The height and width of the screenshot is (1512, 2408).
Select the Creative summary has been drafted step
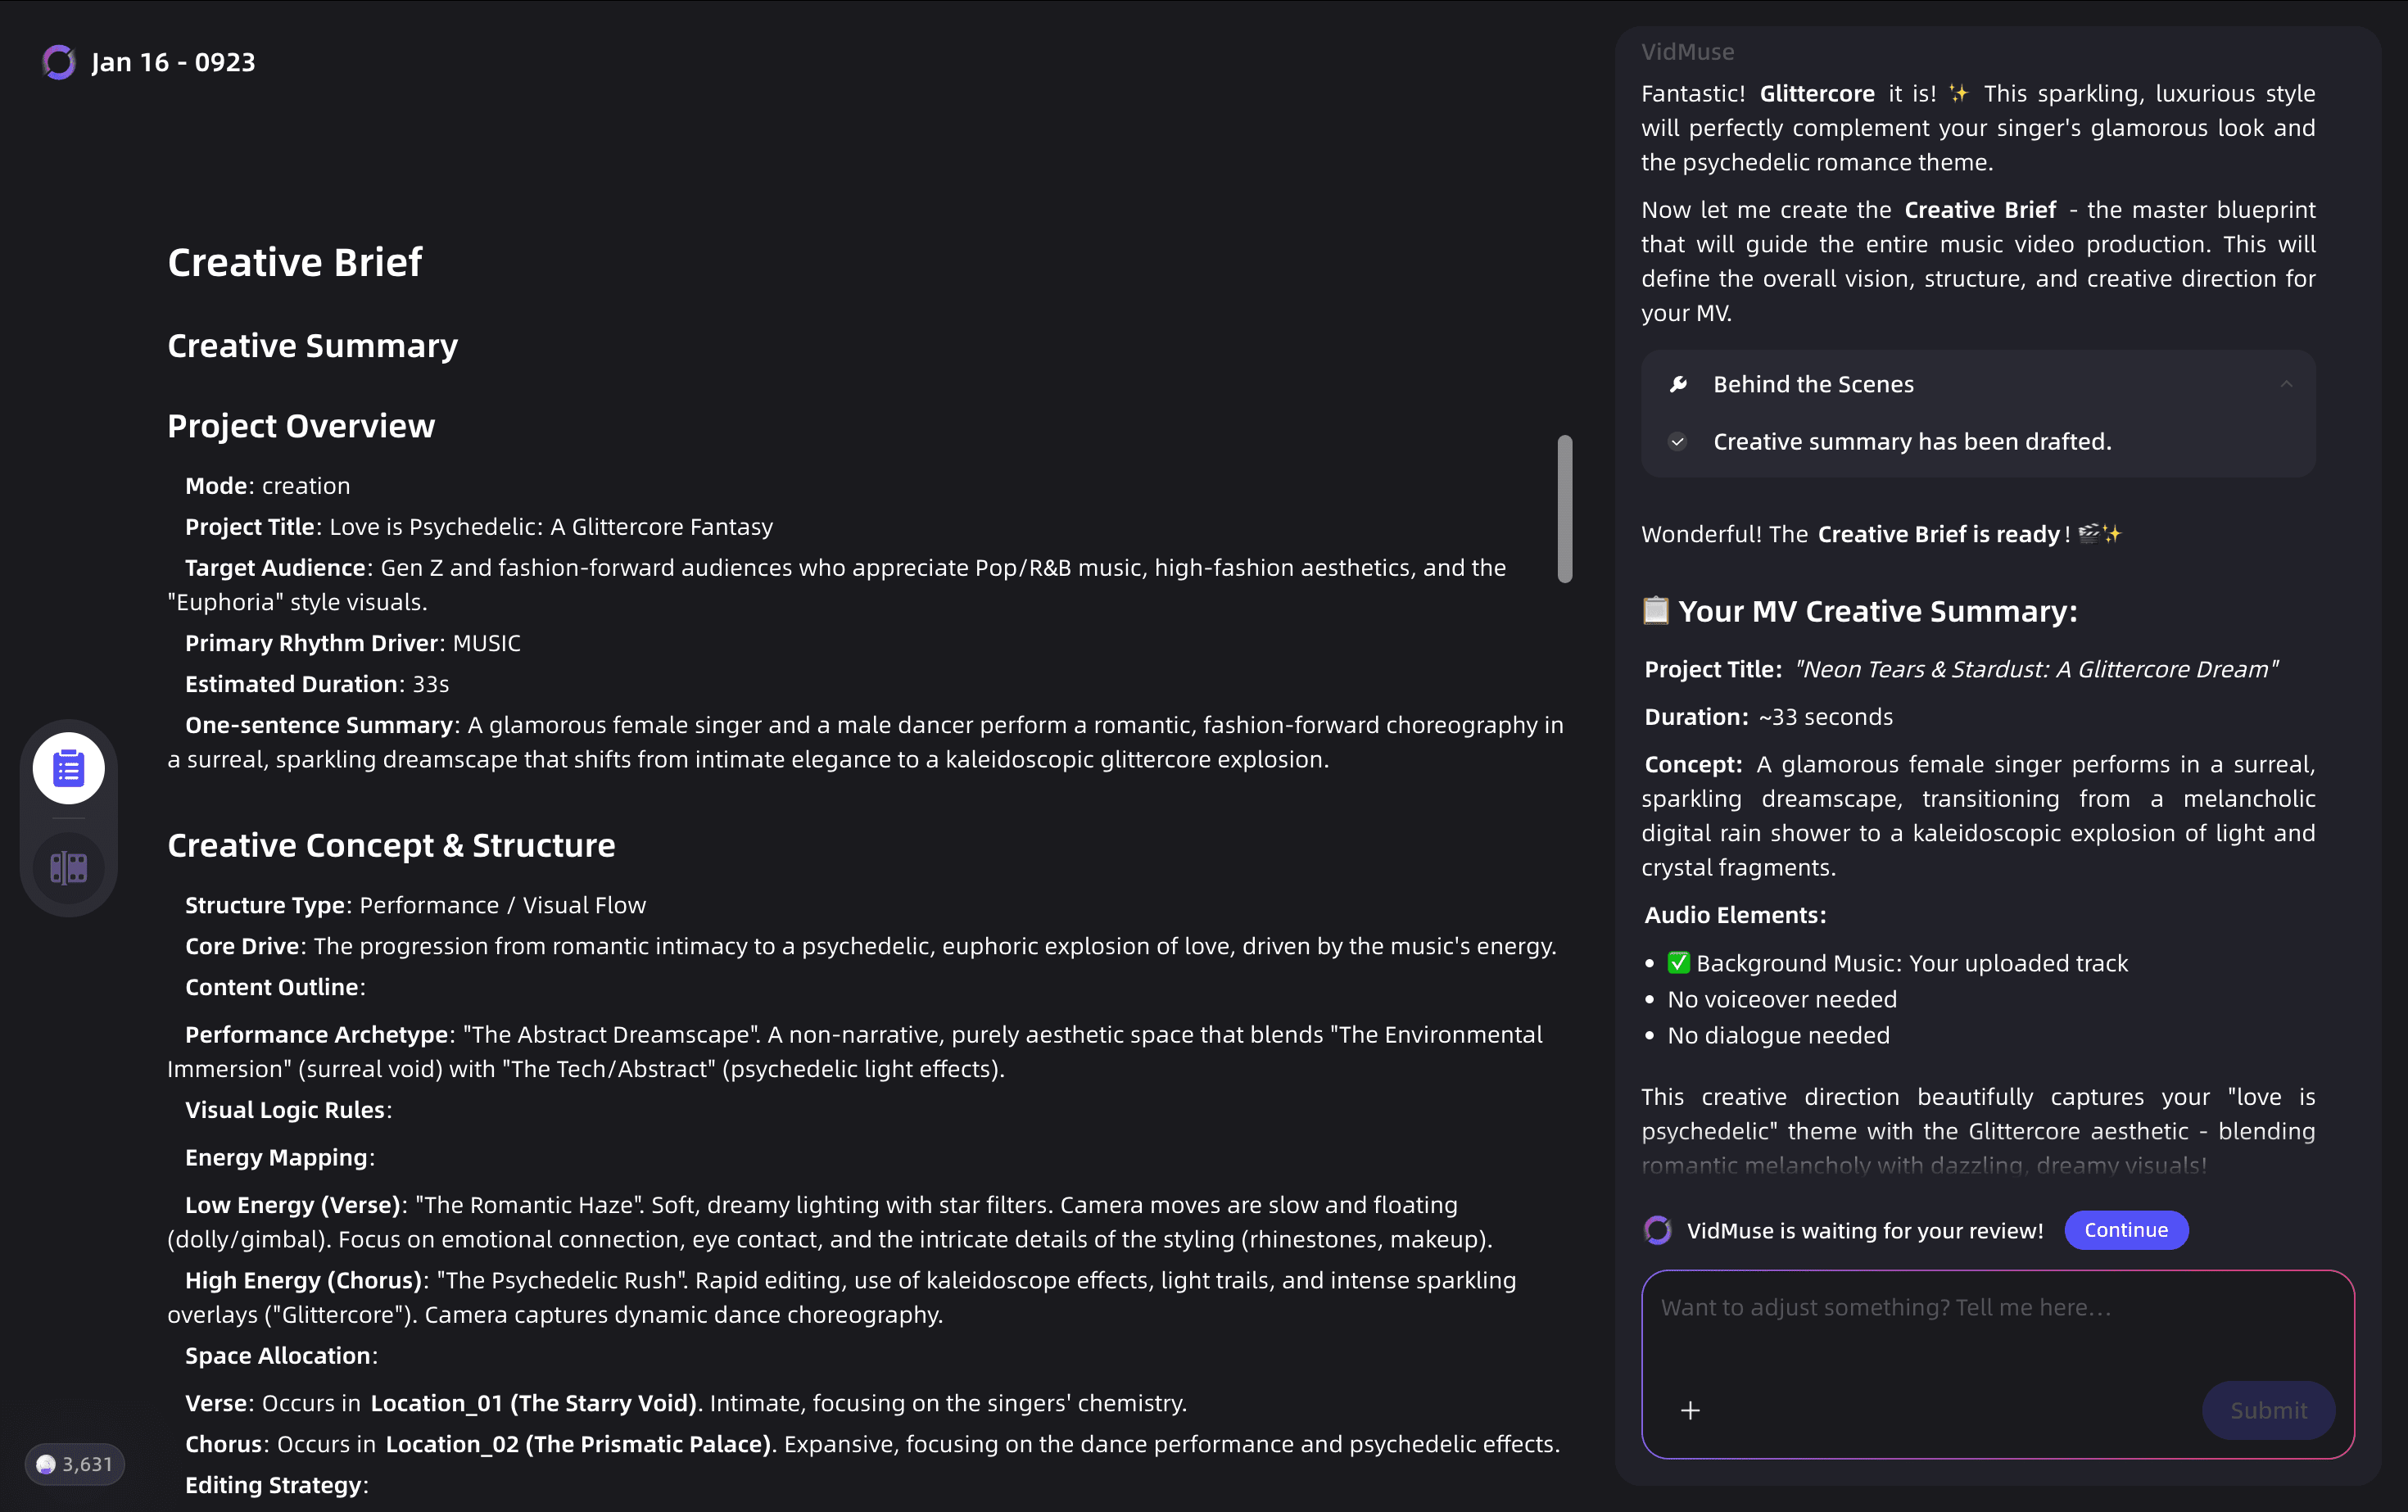[x=1912, y=441]
